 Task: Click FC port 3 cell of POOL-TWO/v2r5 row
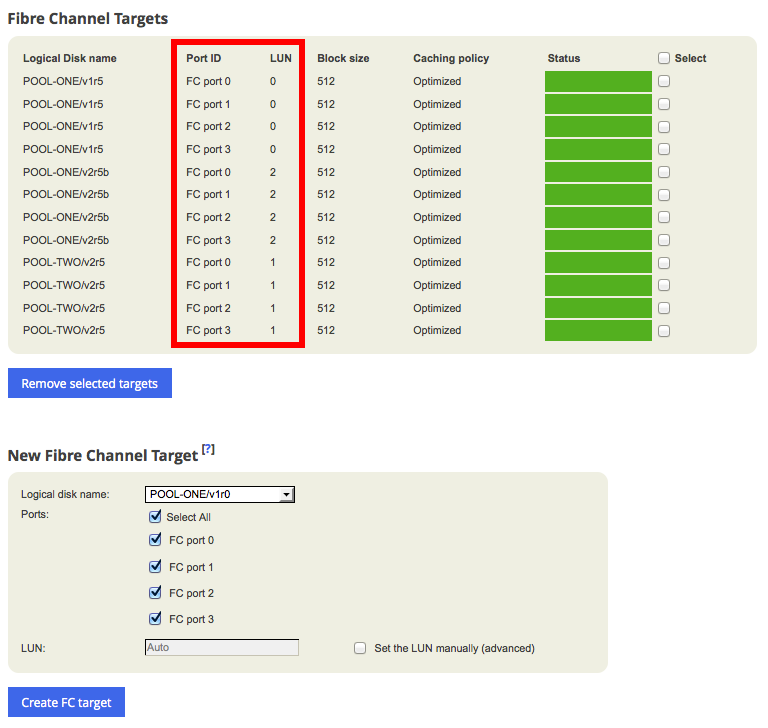coord(208,330)
